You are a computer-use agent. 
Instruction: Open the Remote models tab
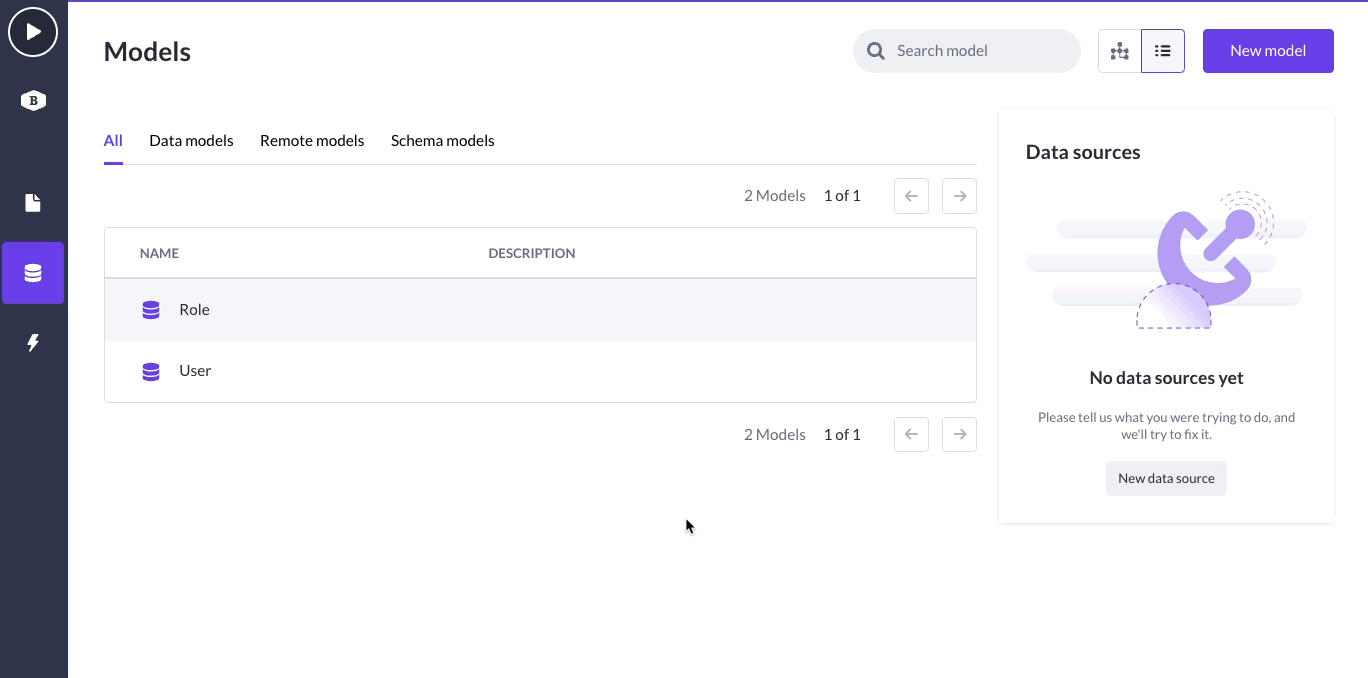312,140
